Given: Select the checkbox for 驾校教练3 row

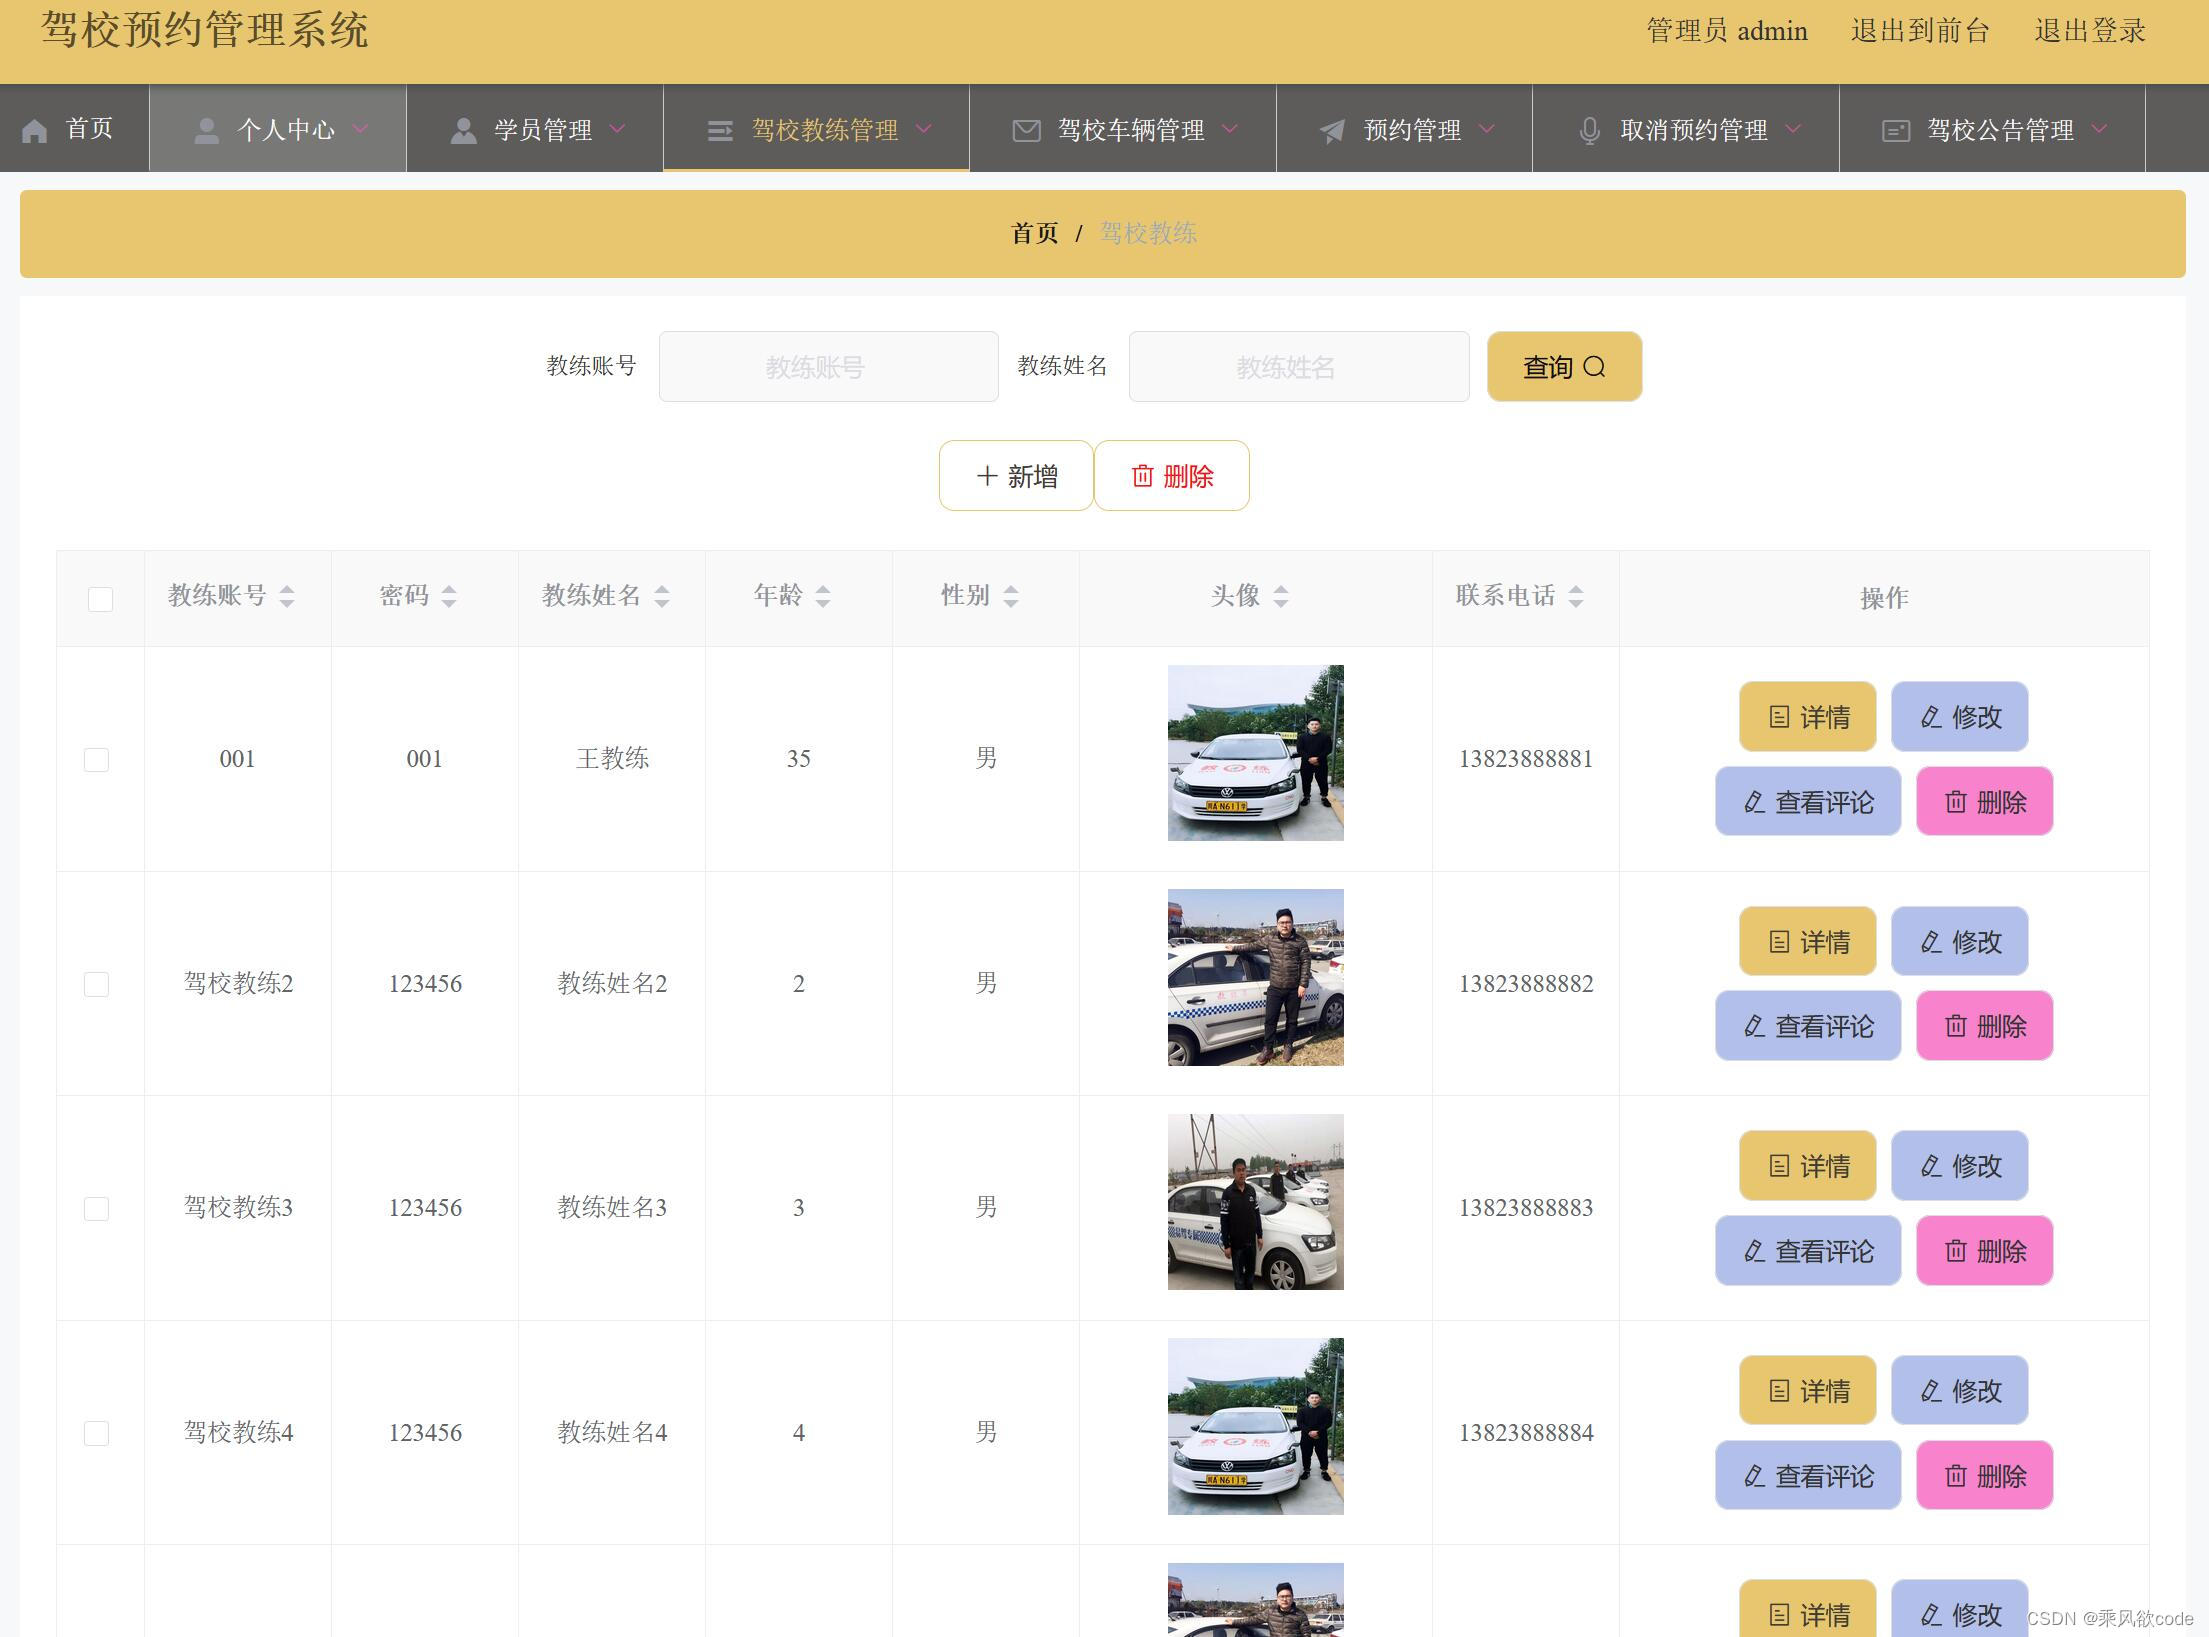Looking at the screenshot, I should tap(97, 1209).
